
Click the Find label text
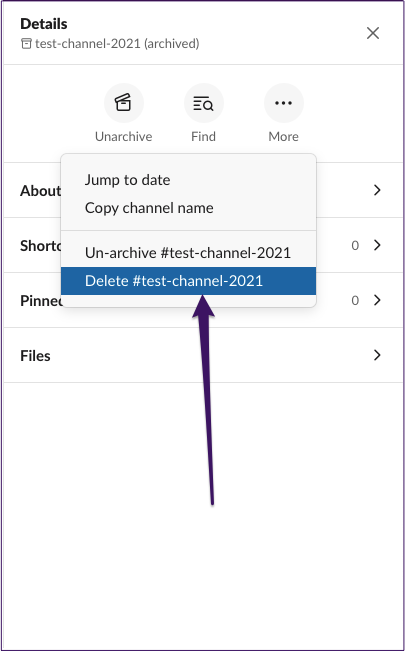coord(204,137)
